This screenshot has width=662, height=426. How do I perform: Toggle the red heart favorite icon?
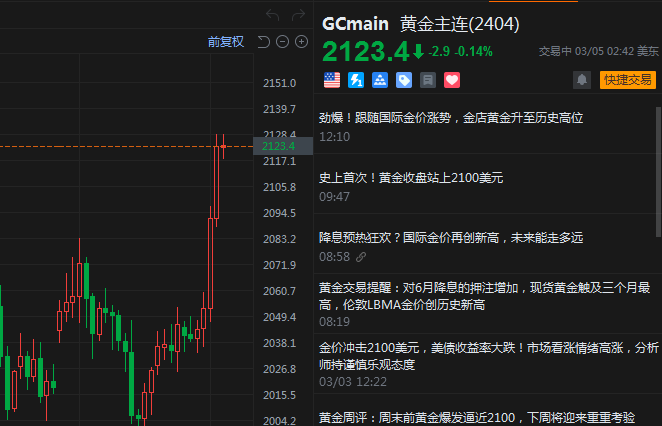point(452,80)
